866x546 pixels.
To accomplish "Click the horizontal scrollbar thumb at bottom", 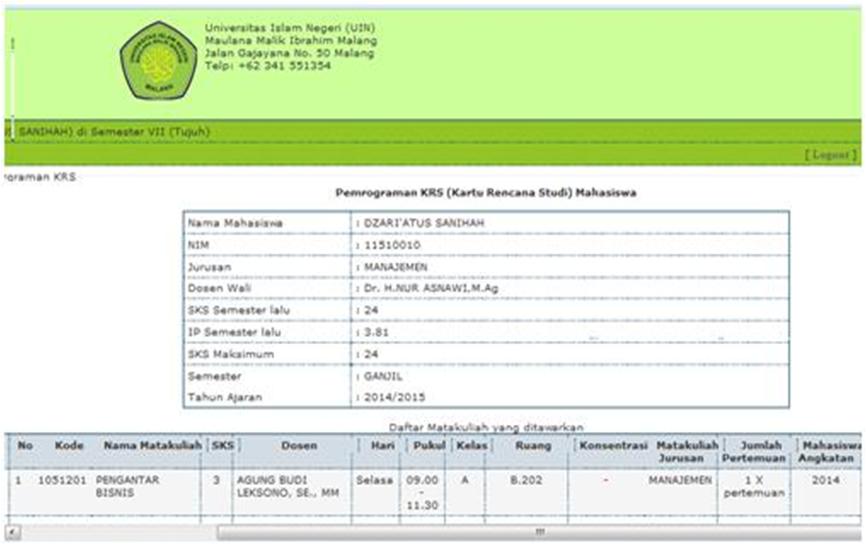I will click(x=538, y=532).
